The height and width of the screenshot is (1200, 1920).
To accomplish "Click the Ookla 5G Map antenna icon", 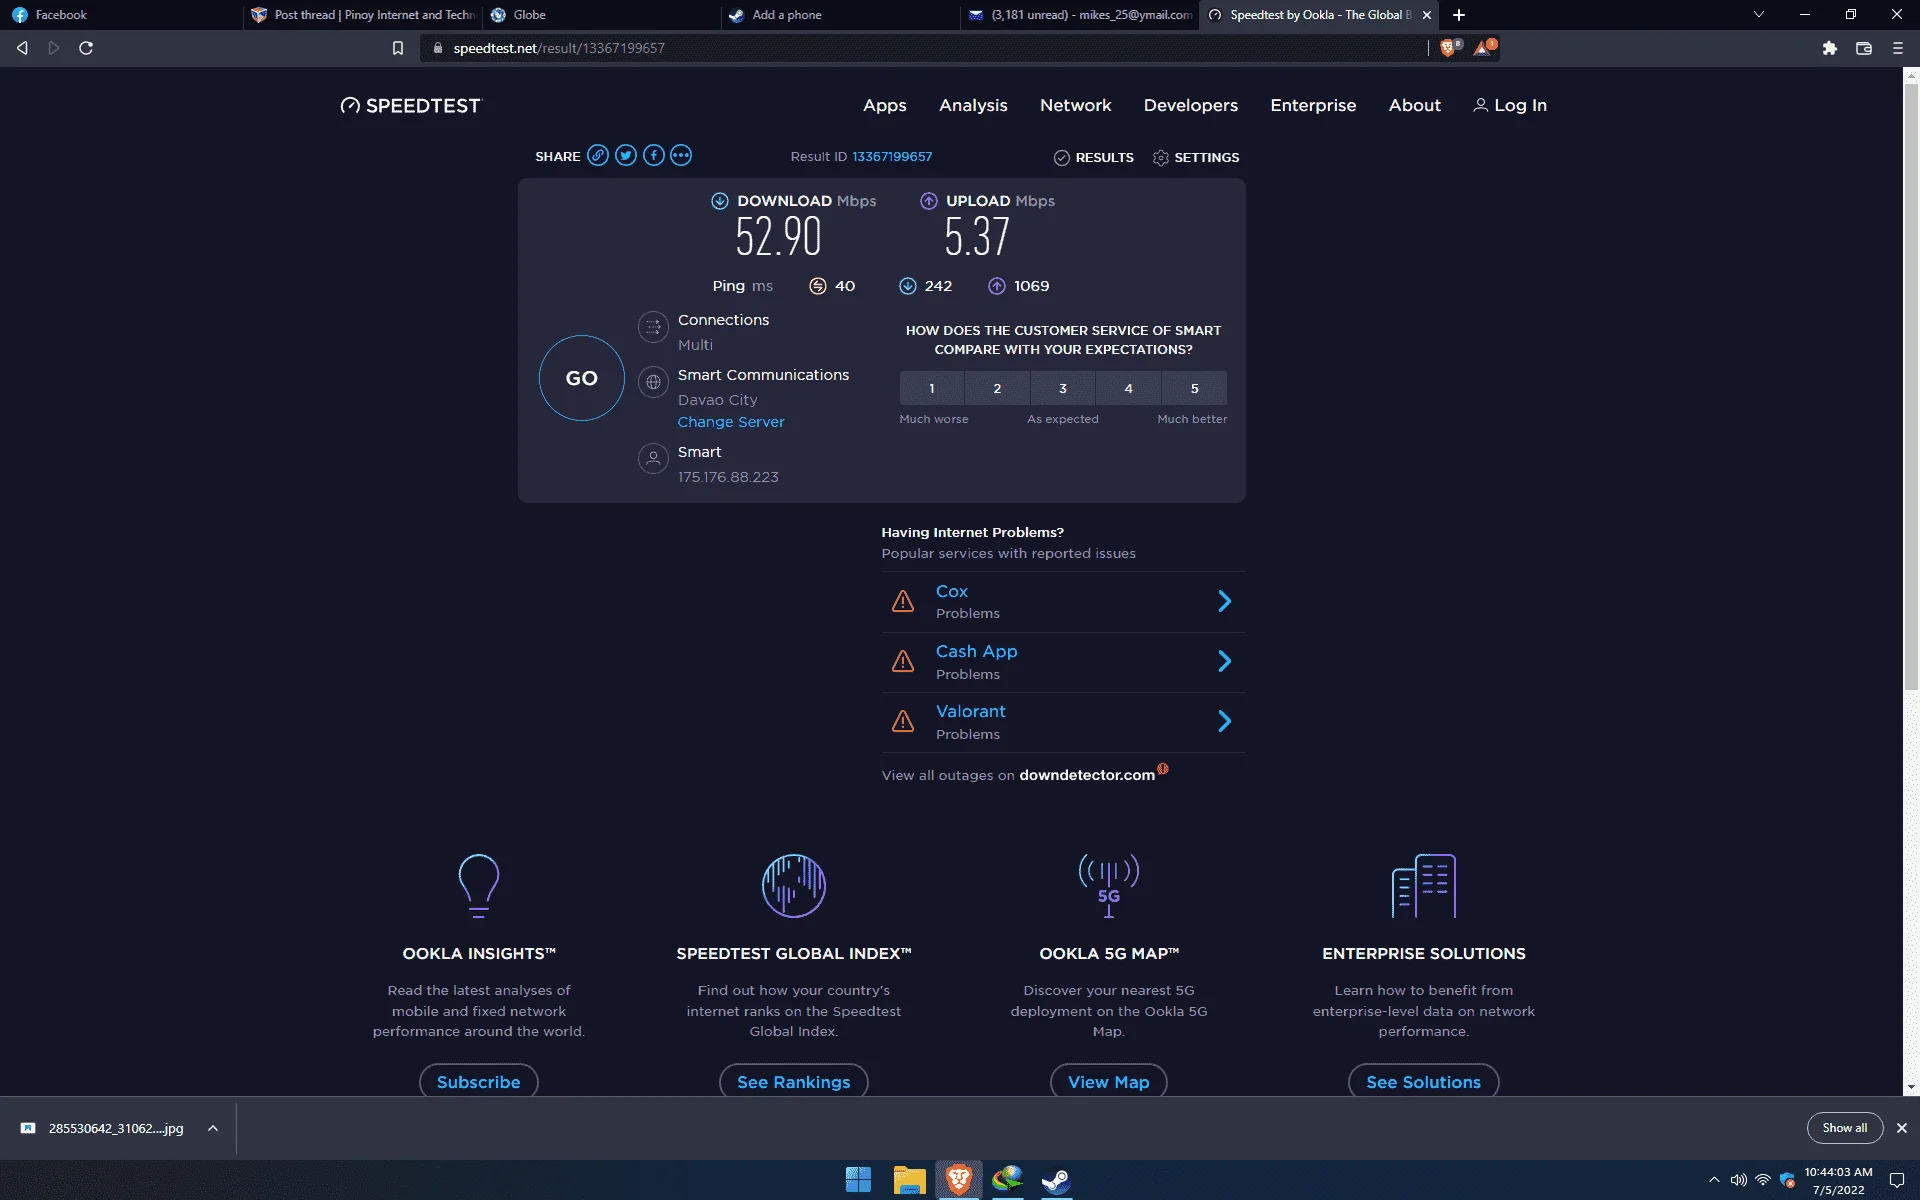I will [1109, 885].
